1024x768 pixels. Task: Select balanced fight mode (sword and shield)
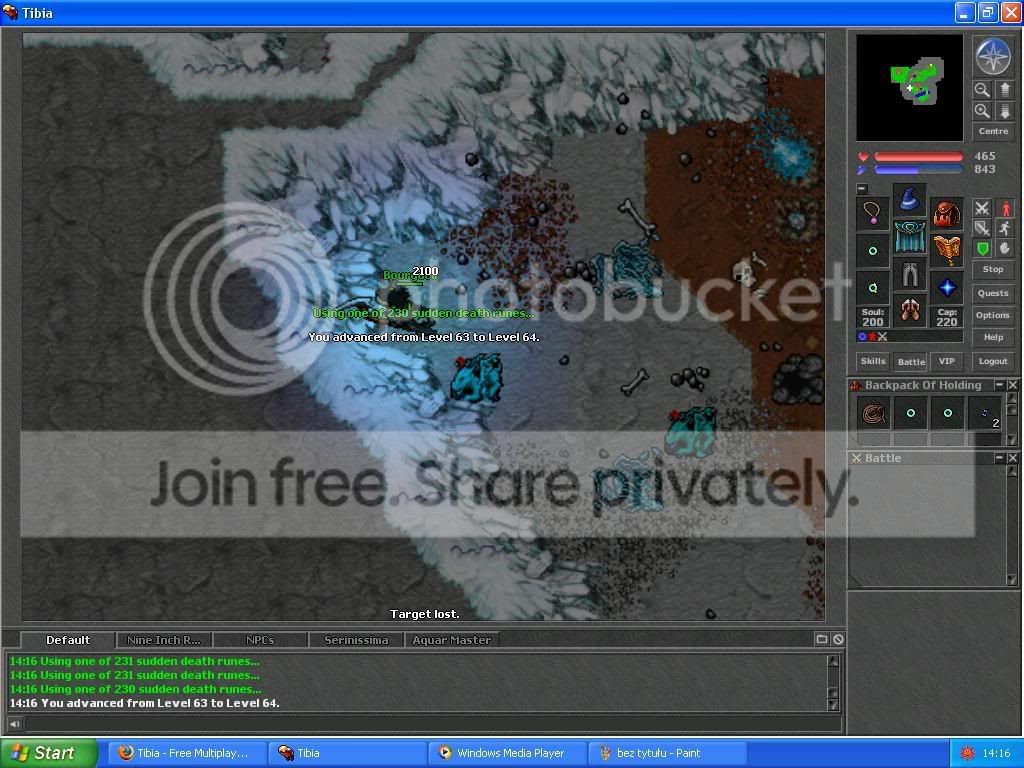point(982,228)
